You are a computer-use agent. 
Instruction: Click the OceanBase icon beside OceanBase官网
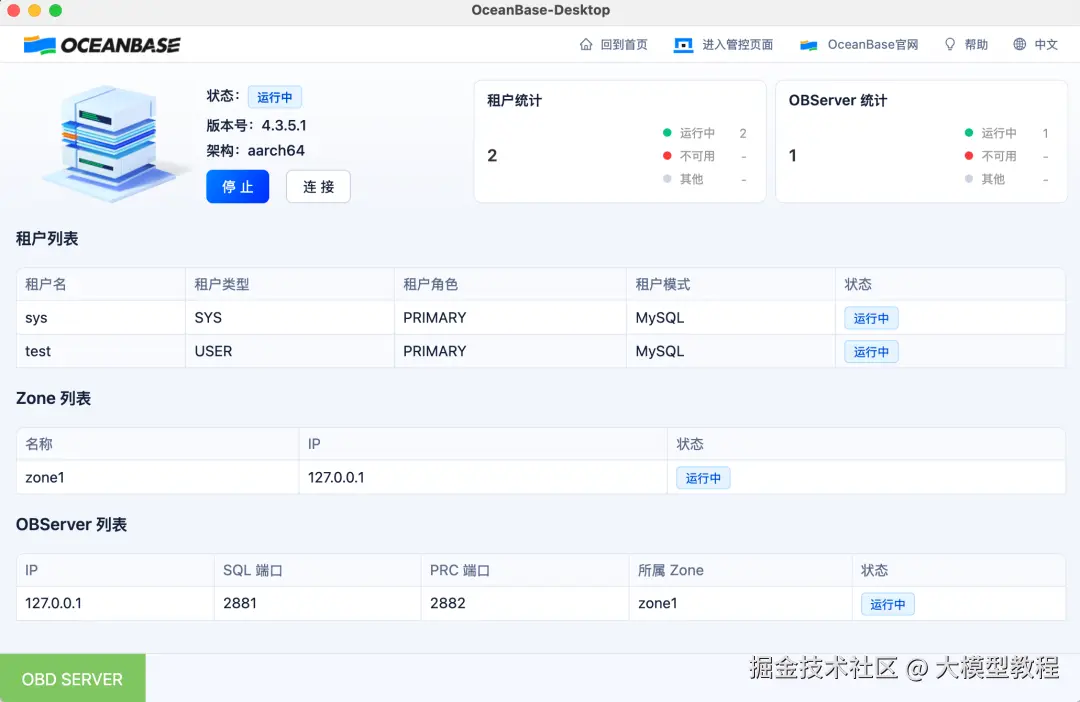tap(805, 44)
